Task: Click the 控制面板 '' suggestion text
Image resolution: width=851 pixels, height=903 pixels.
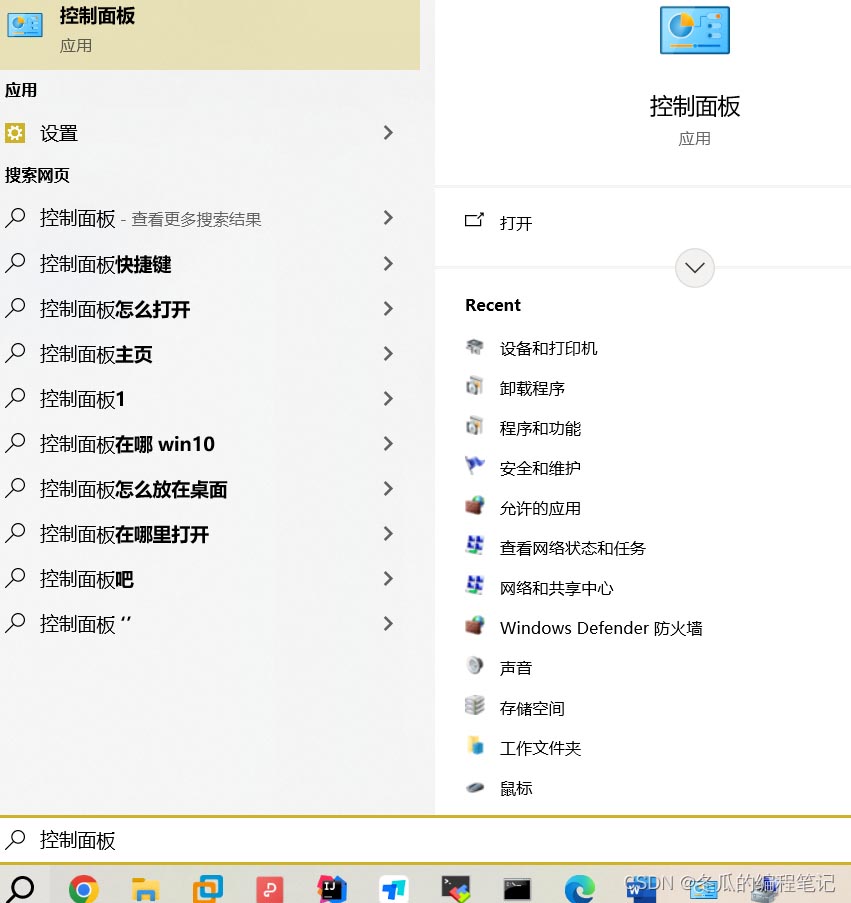Action: [85, 624]
